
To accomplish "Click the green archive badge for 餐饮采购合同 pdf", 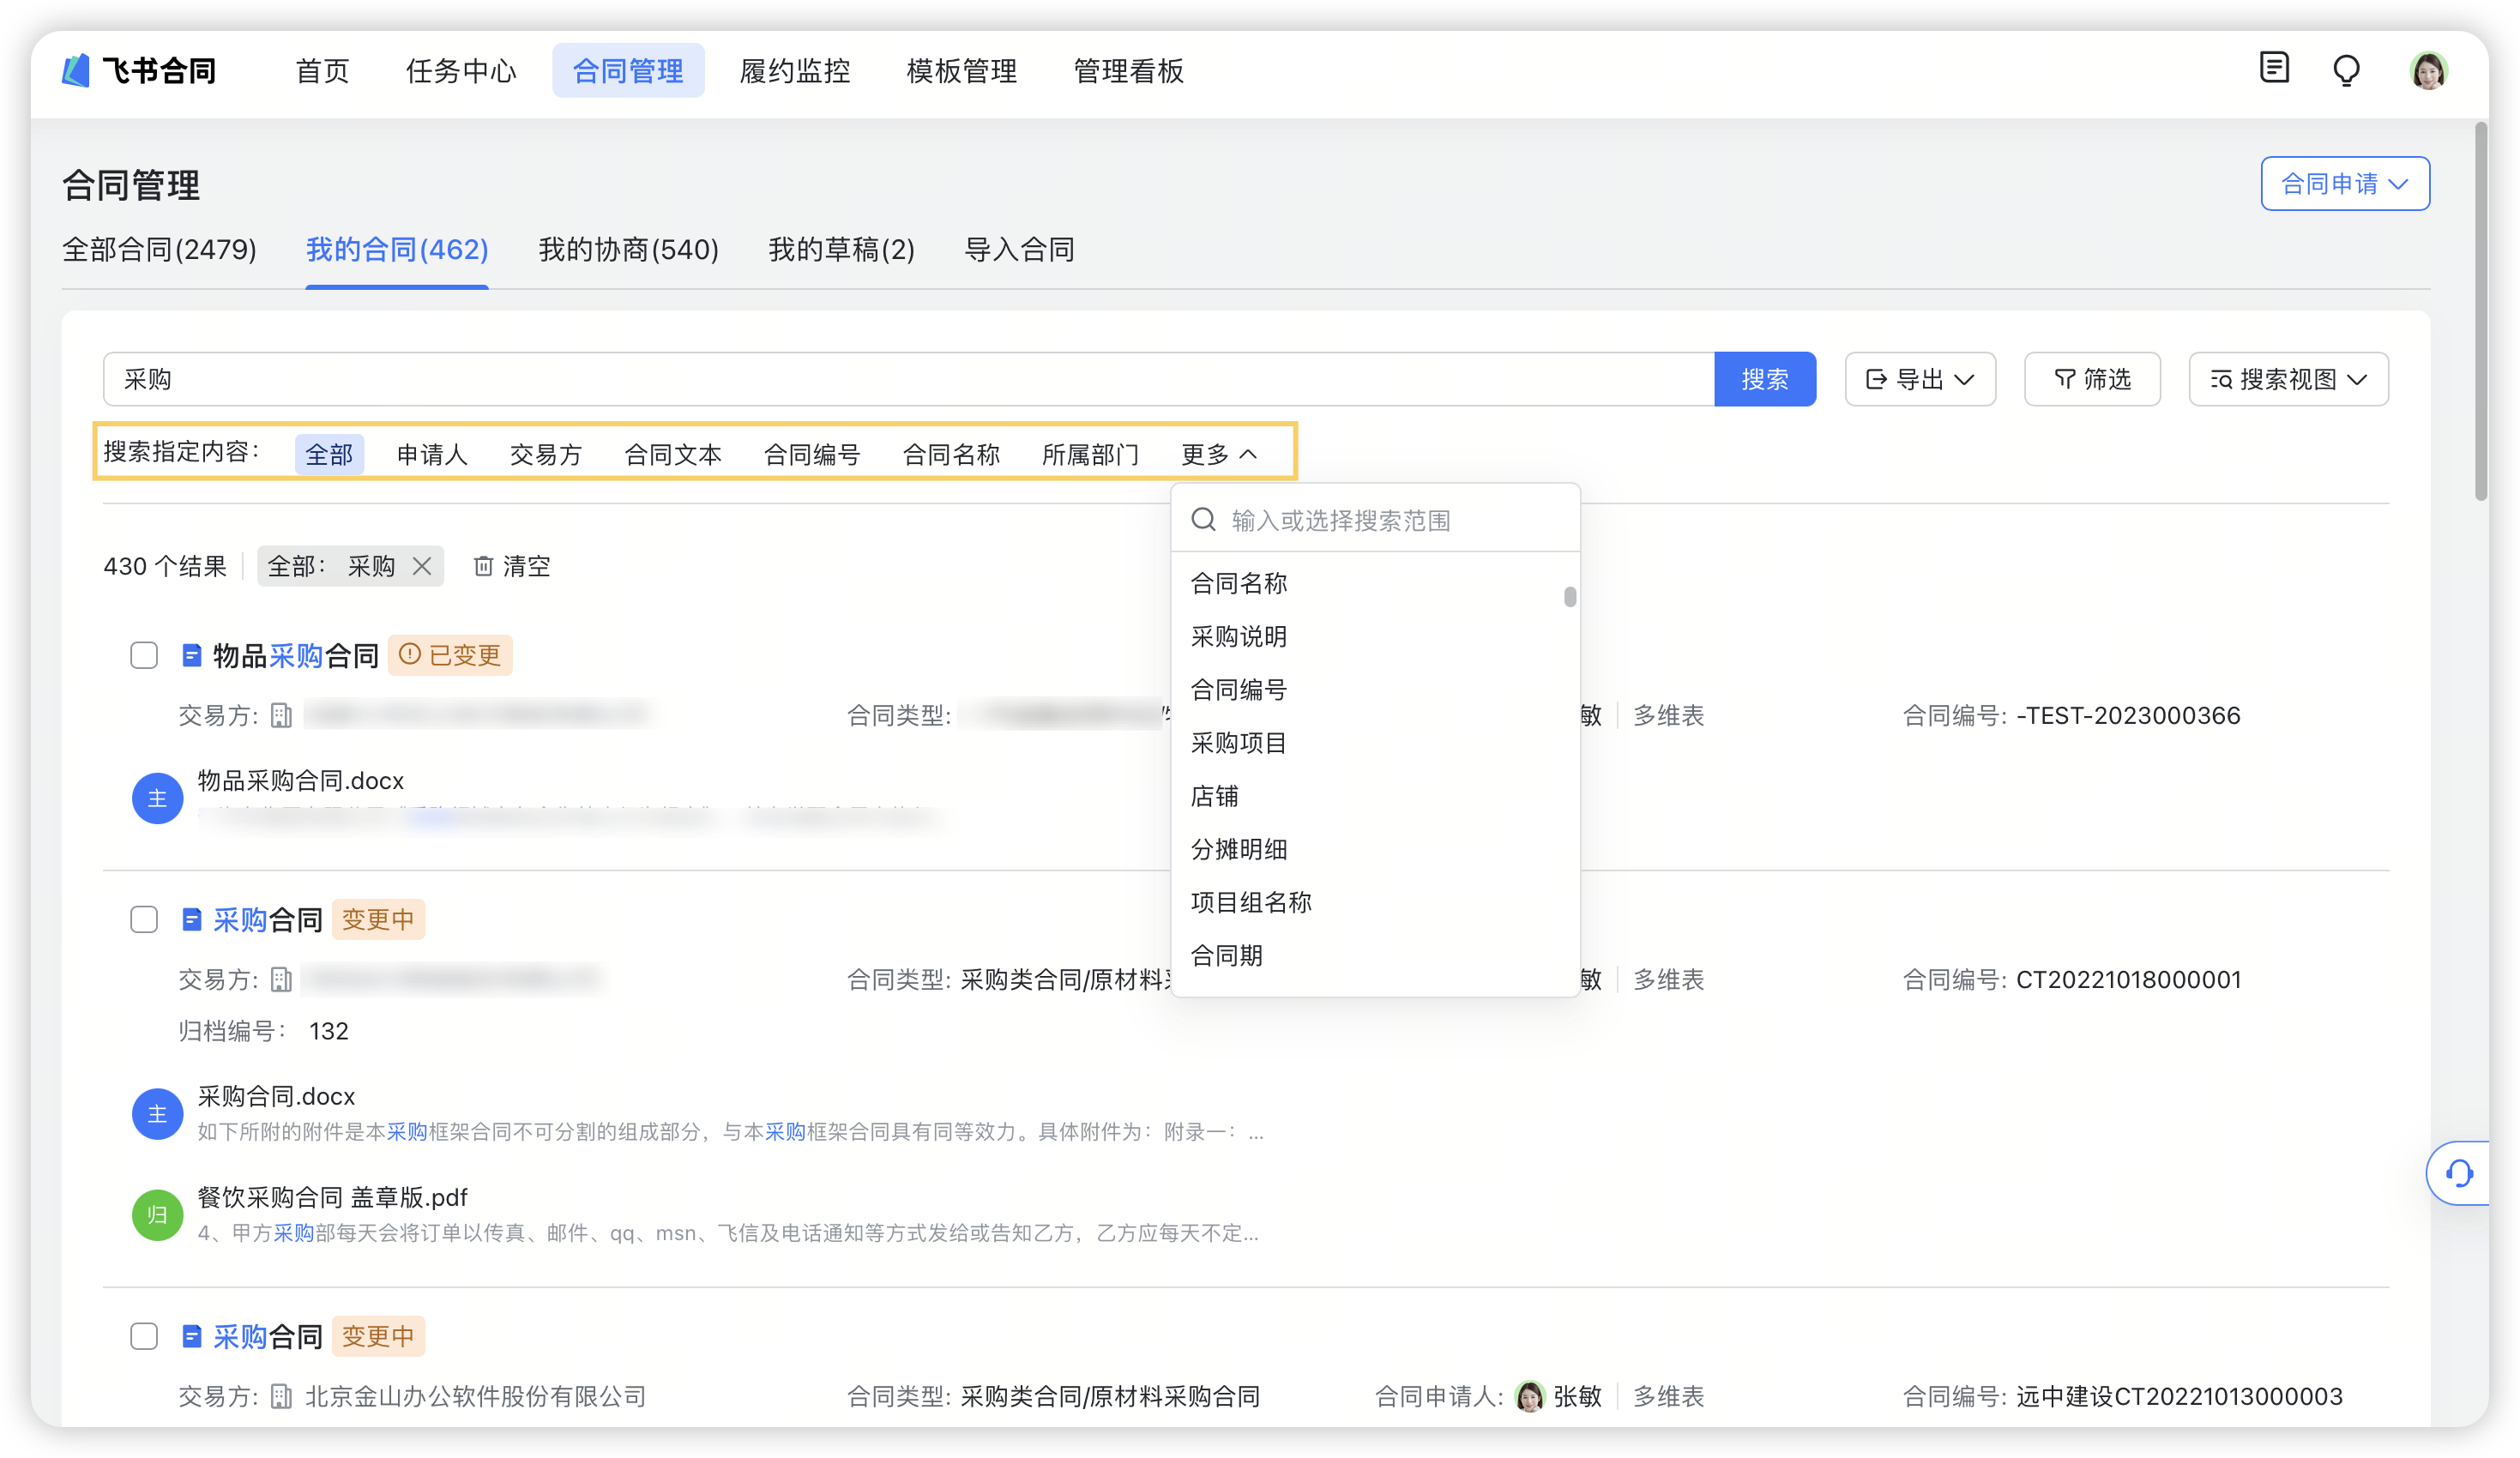I will click(x=157, y=1214).
